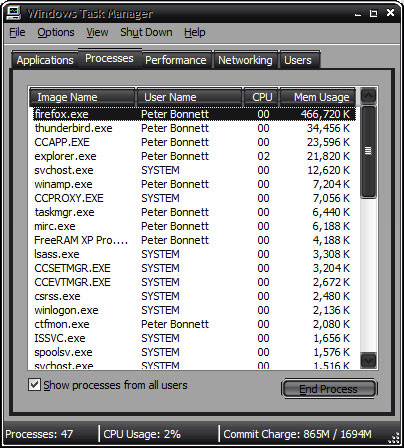This screenshot has height=448, width=404.
Task: Select the svchost.exe process using 12,620 K
Action: [x=194, y=170]
